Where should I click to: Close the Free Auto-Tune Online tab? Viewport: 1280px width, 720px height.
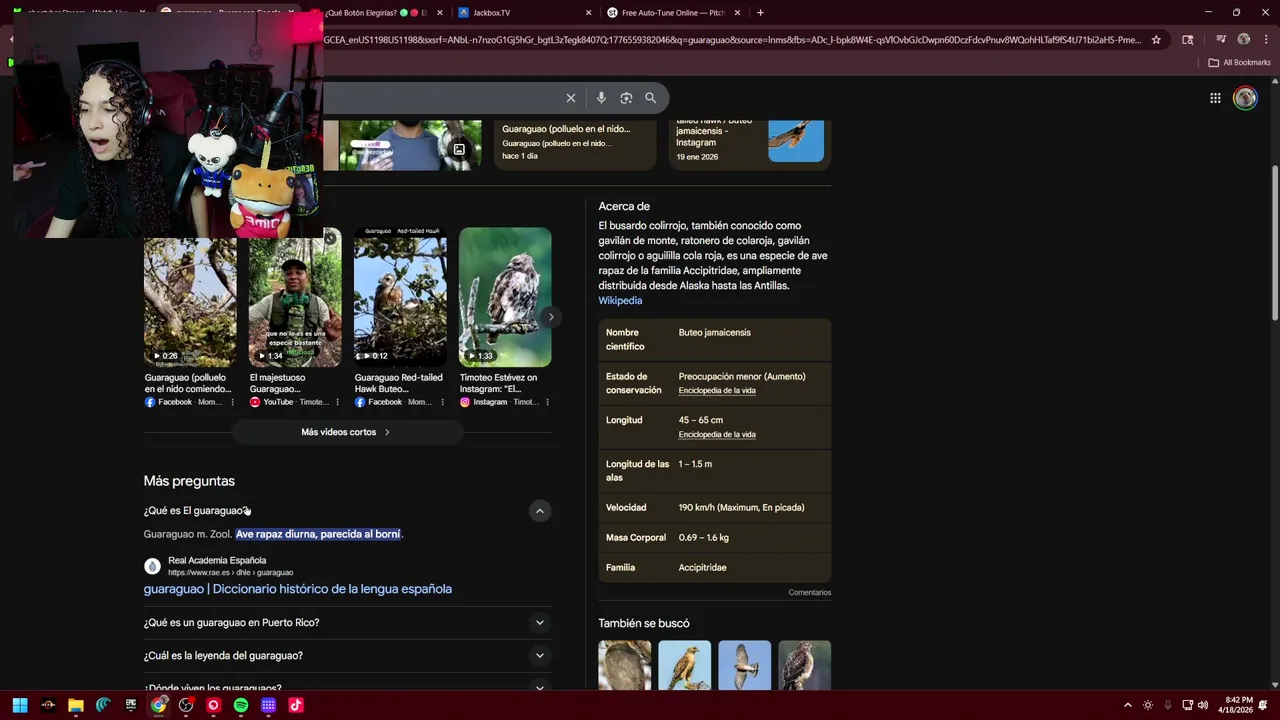point(737,13)
